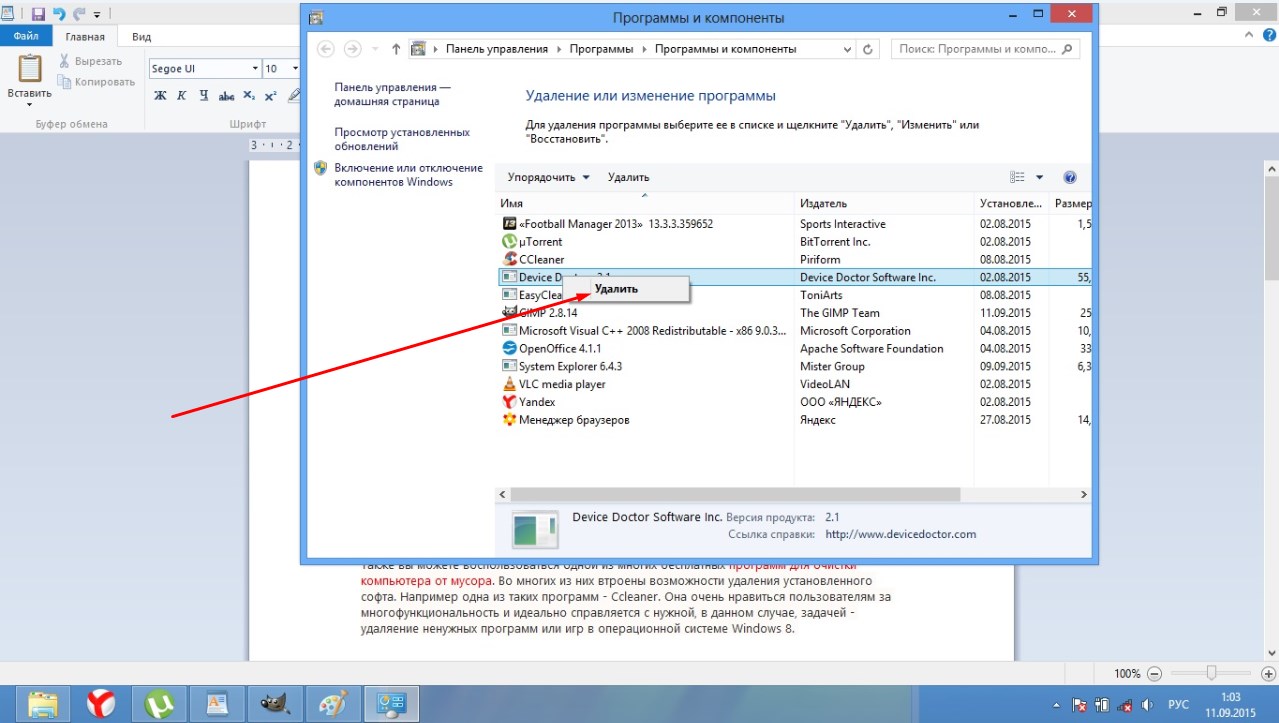The width and height of the screenshot is (1279, 723).
Task: Click the forward arrow in Control Panel window
Action: tap(352, 49)
